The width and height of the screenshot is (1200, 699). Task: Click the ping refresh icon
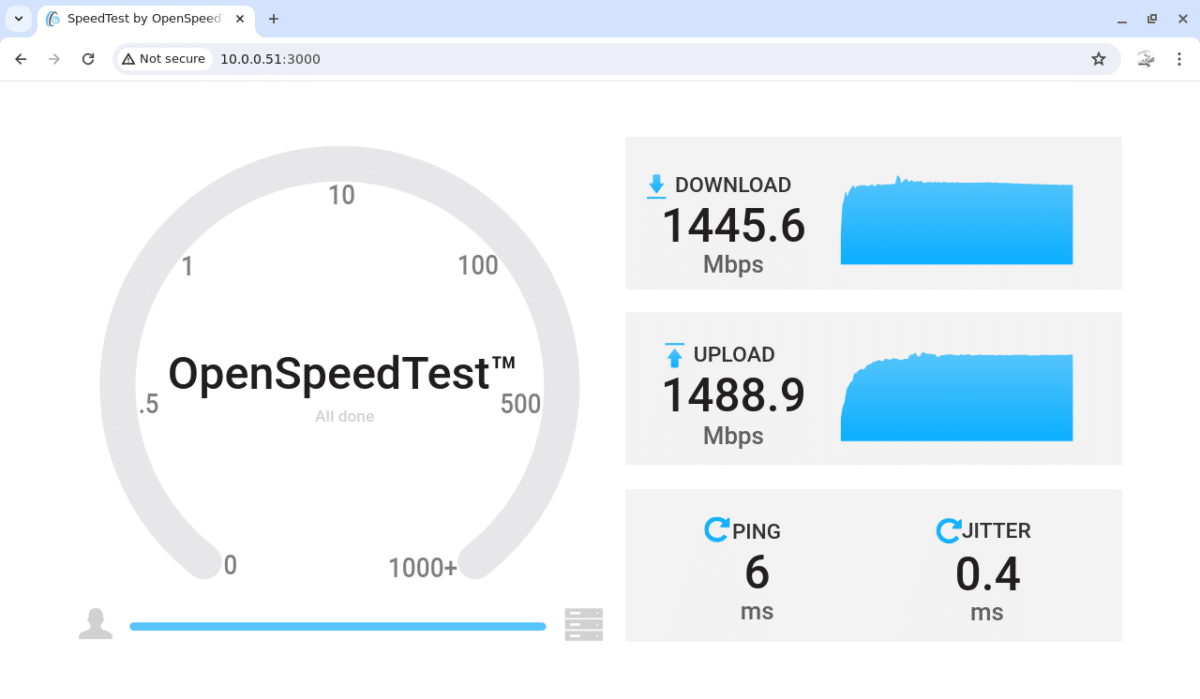click(x=717, y=529)
